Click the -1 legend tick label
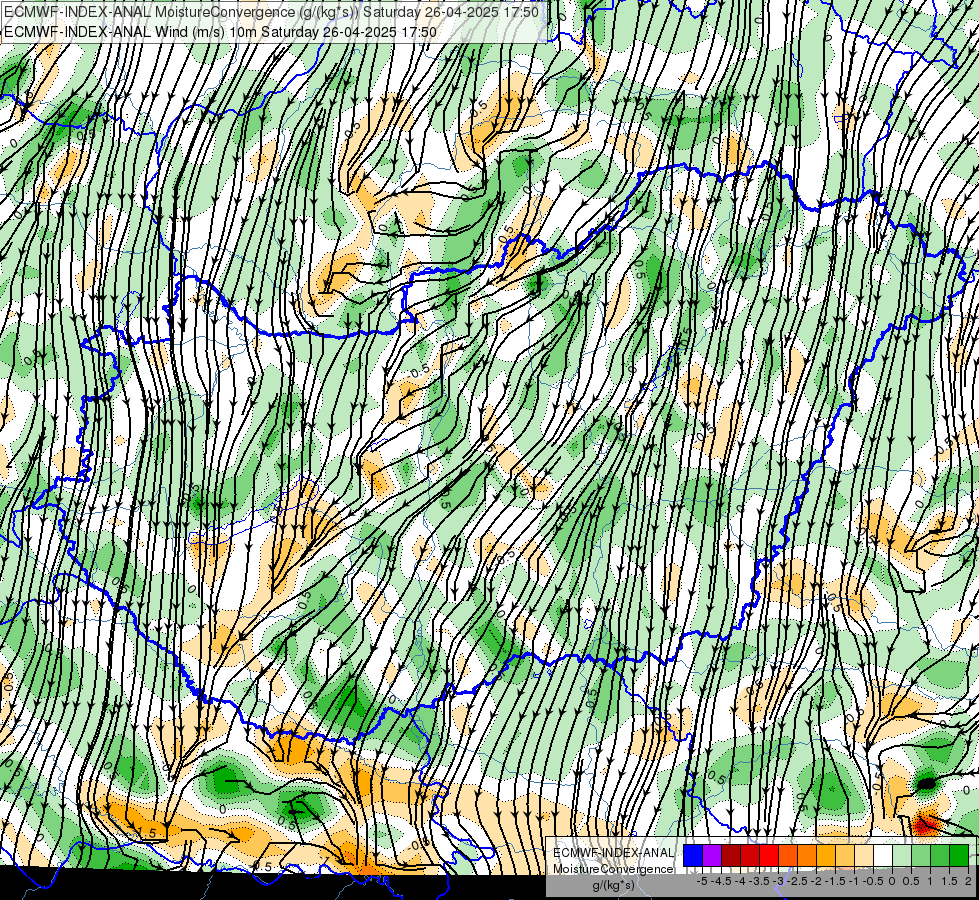 coord(854,881)
